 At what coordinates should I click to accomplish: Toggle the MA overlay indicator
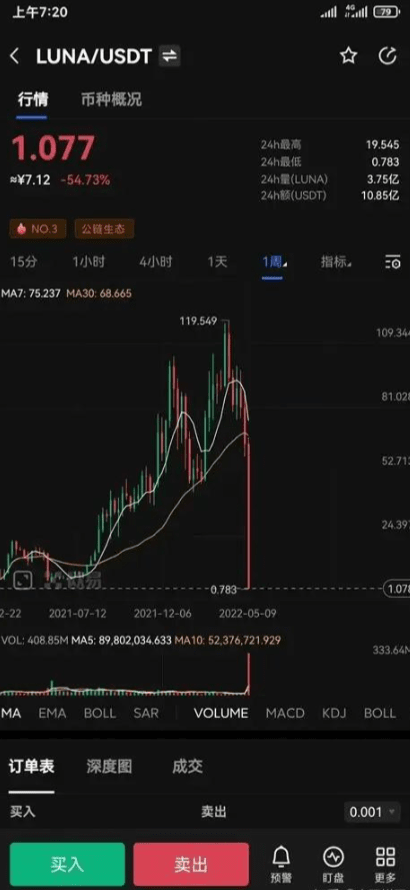11,713
